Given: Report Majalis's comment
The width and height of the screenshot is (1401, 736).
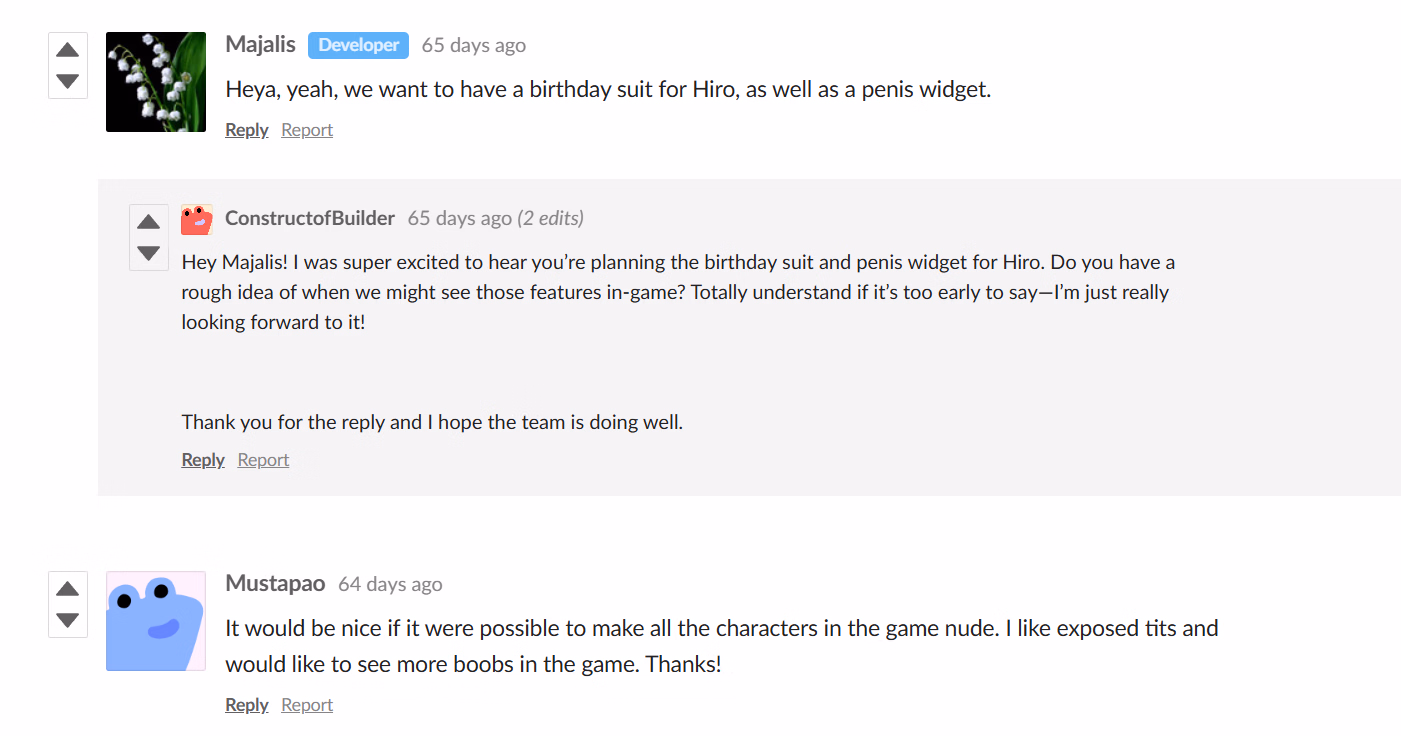Looking at the screenshot, I should 306,130.
